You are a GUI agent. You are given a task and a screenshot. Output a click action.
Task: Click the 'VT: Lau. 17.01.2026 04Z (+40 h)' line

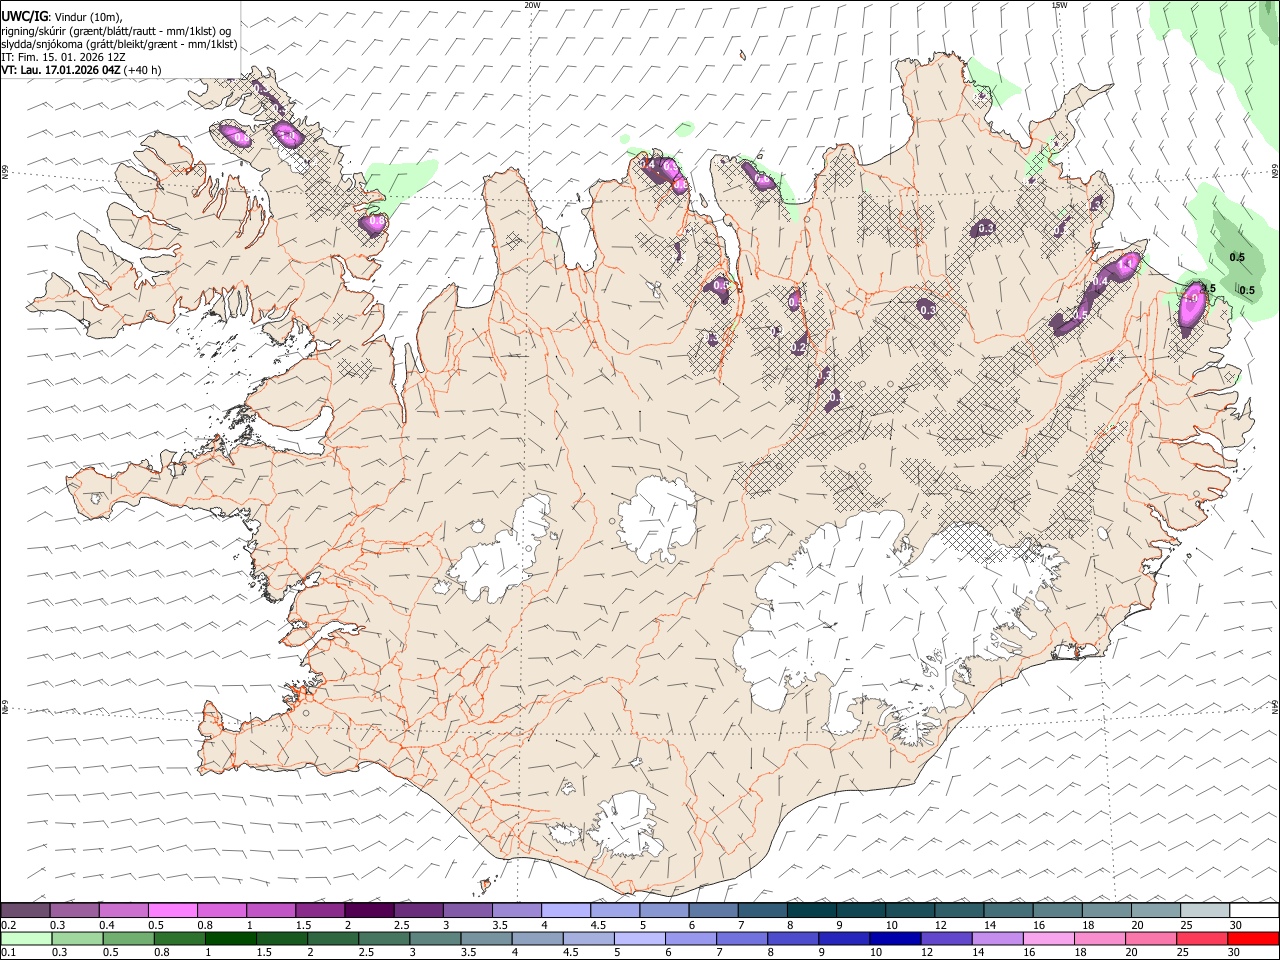click(81, 70)
